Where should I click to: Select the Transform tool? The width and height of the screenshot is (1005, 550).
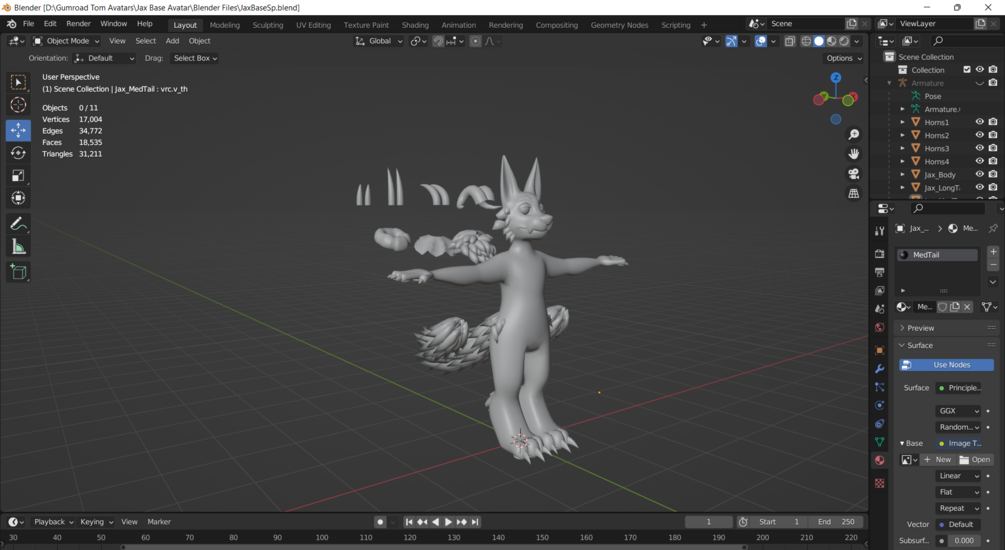(x=18, y=197)
